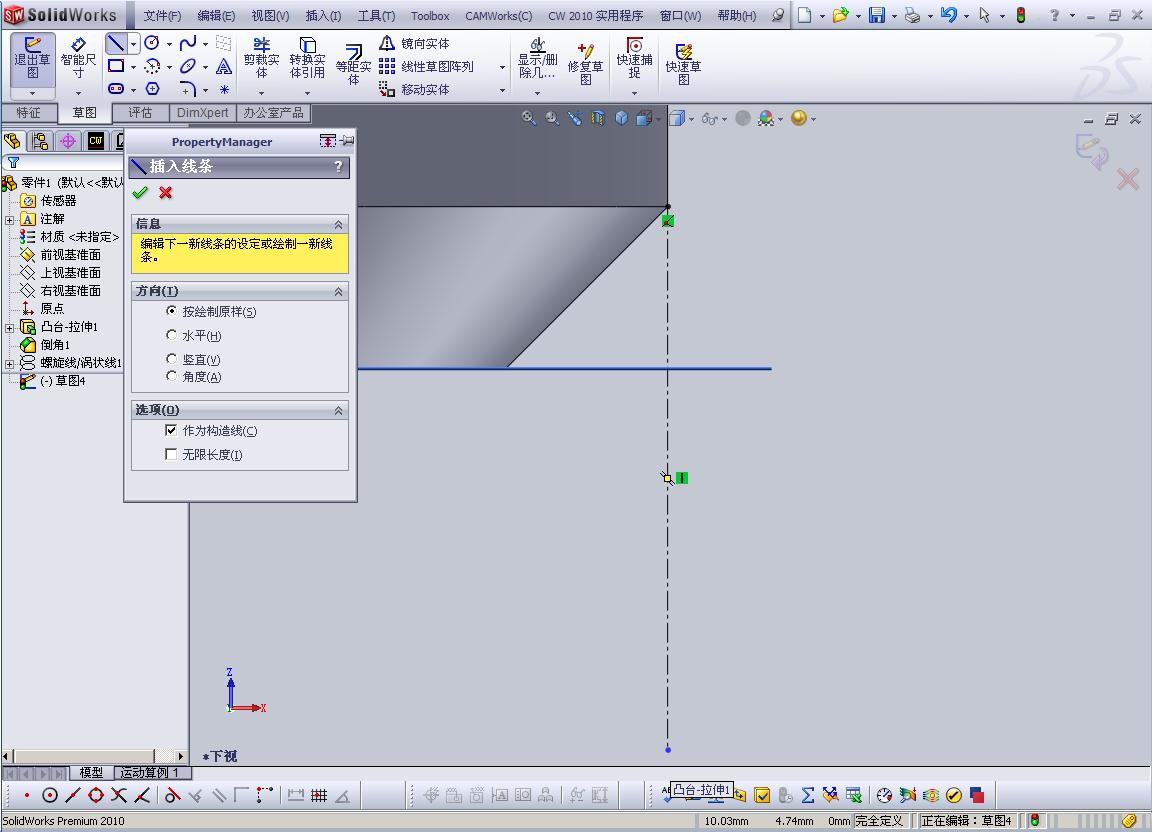Select the Polygon sketch tool
The image size is (1152, 832).
click(x=152, y=89)
